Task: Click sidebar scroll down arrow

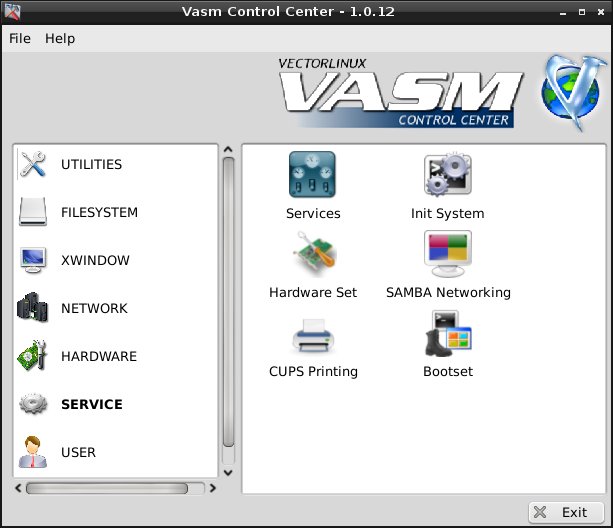Action: 228,472
